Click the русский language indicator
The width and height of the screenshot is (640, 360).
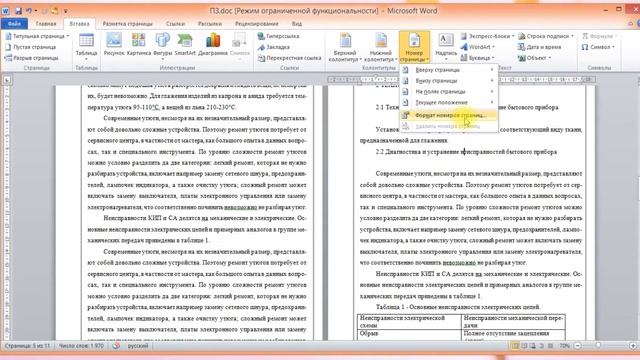(x=138, y=346)
